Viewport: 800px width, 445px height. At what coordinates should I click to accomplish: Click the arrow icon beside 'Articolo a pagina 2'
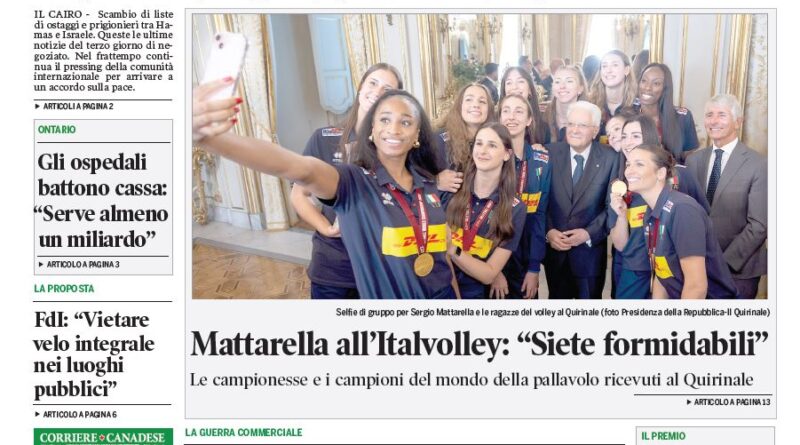tap(37, 106)
